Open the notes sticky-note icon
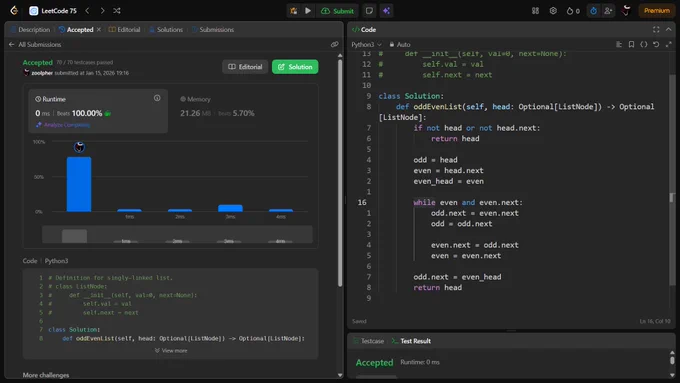680x383 pixels. click(369, 11)
